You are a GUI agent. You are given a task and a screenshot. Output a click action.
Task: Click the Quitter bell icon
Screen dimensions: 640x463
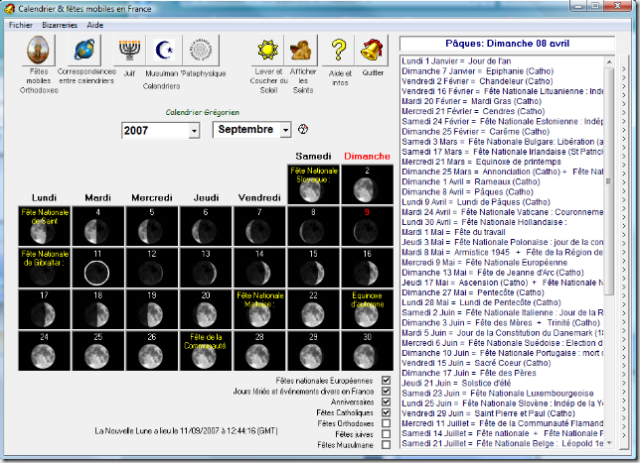372,49
